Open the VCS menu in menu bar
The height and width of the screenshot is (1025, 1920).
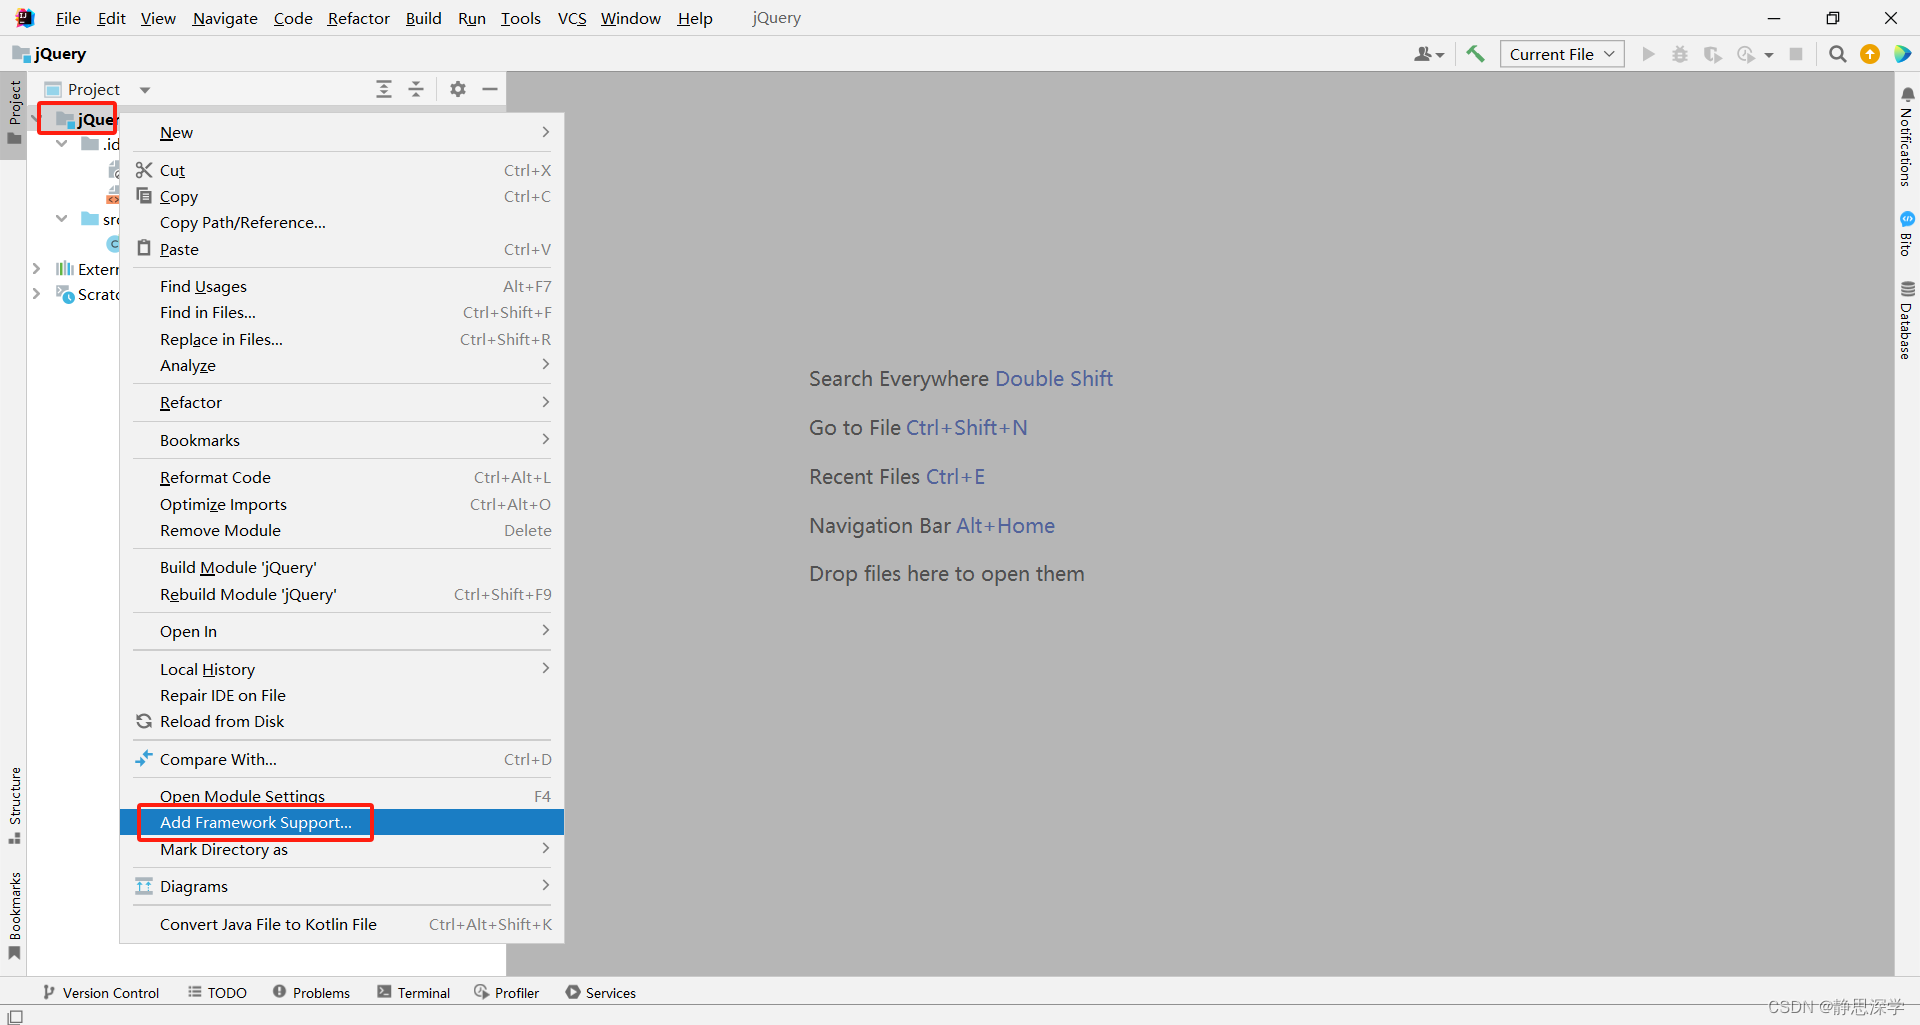[x=572, y=18]
